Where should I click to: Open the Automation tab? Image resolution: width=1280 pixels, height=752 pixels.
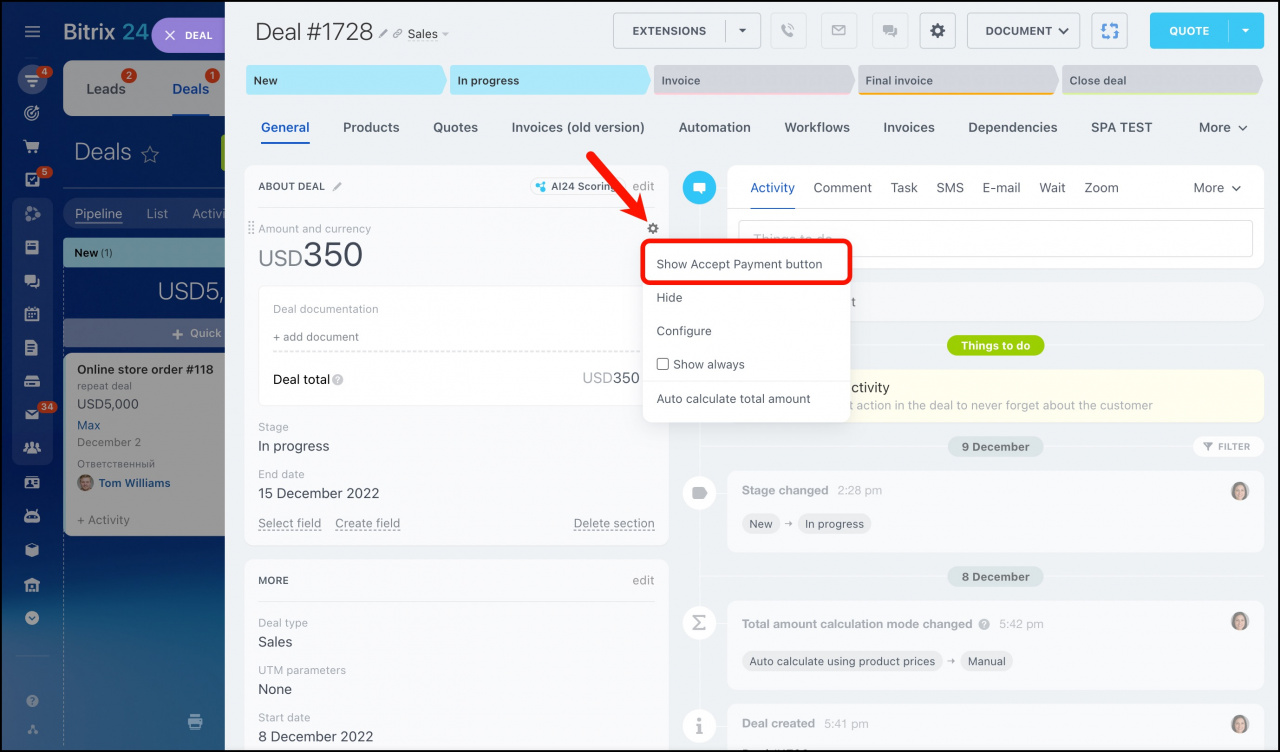click(714, 128)
